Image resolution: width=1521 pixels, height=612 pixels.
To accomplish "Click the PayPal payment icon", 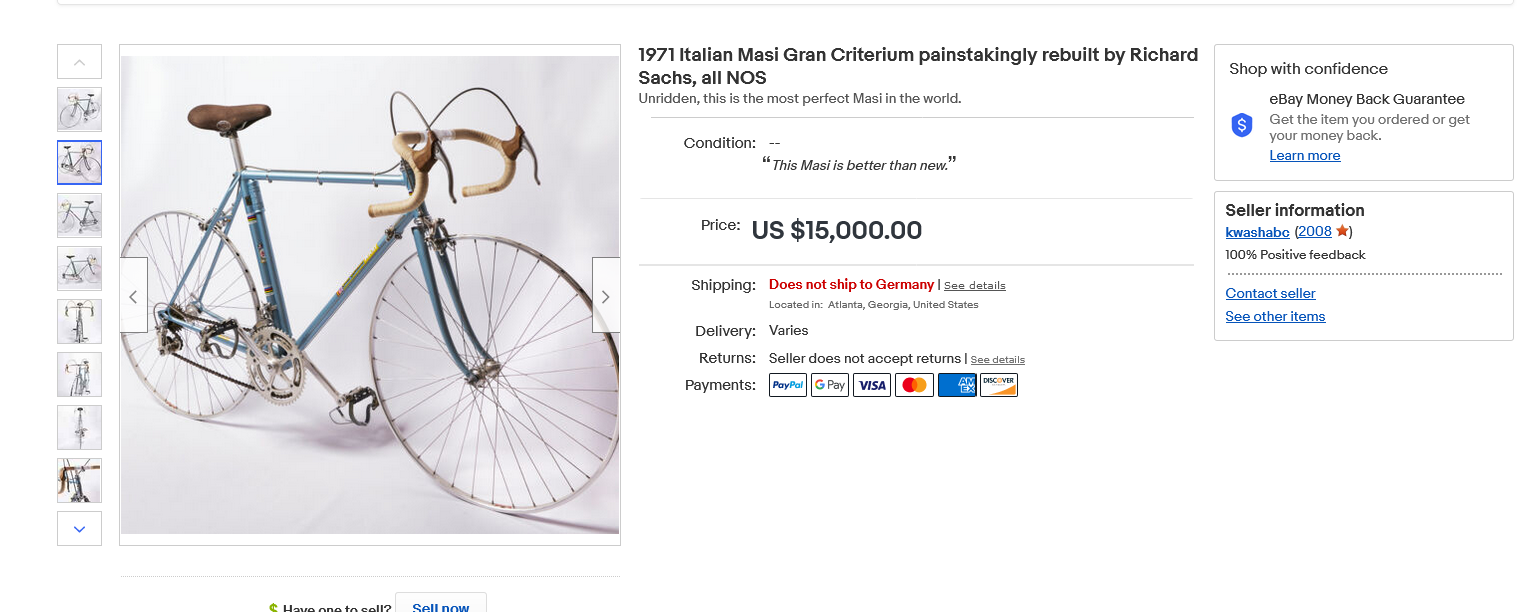I will 787,385.
